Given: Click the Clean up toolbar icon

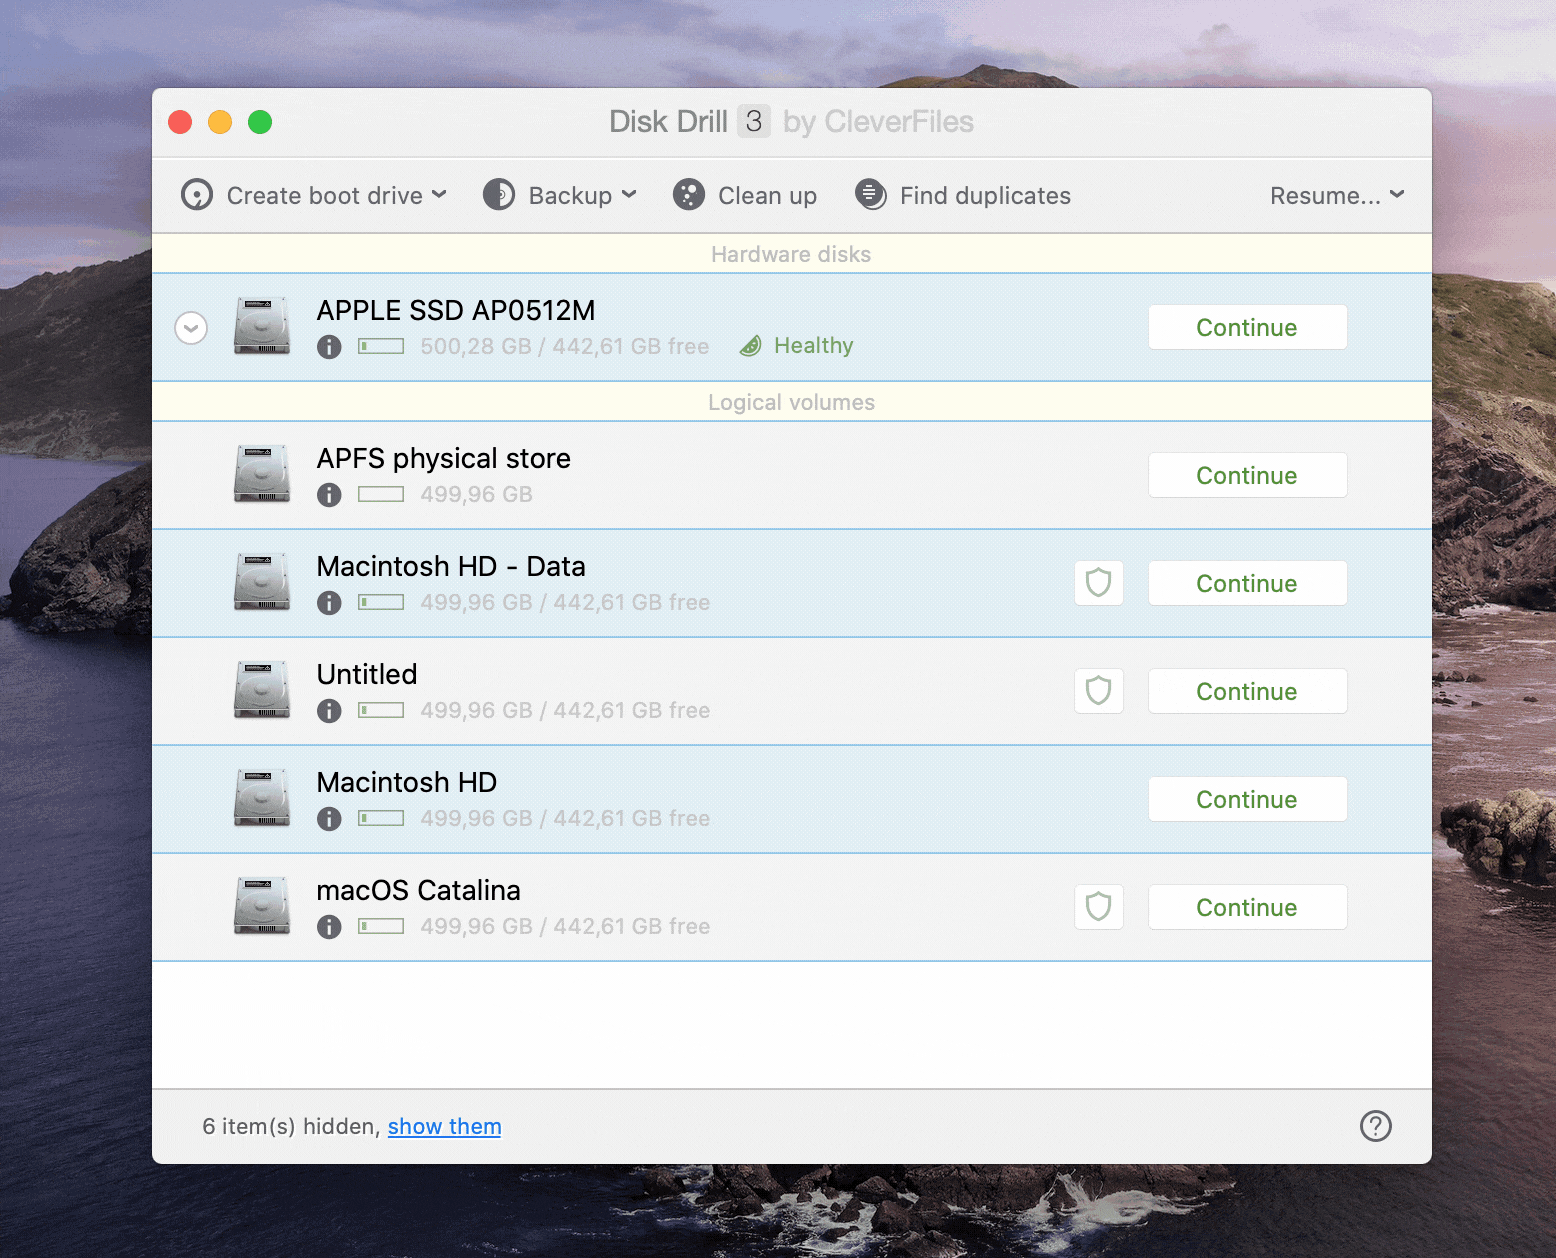Looking at the screenshot, I should point(688,194).
